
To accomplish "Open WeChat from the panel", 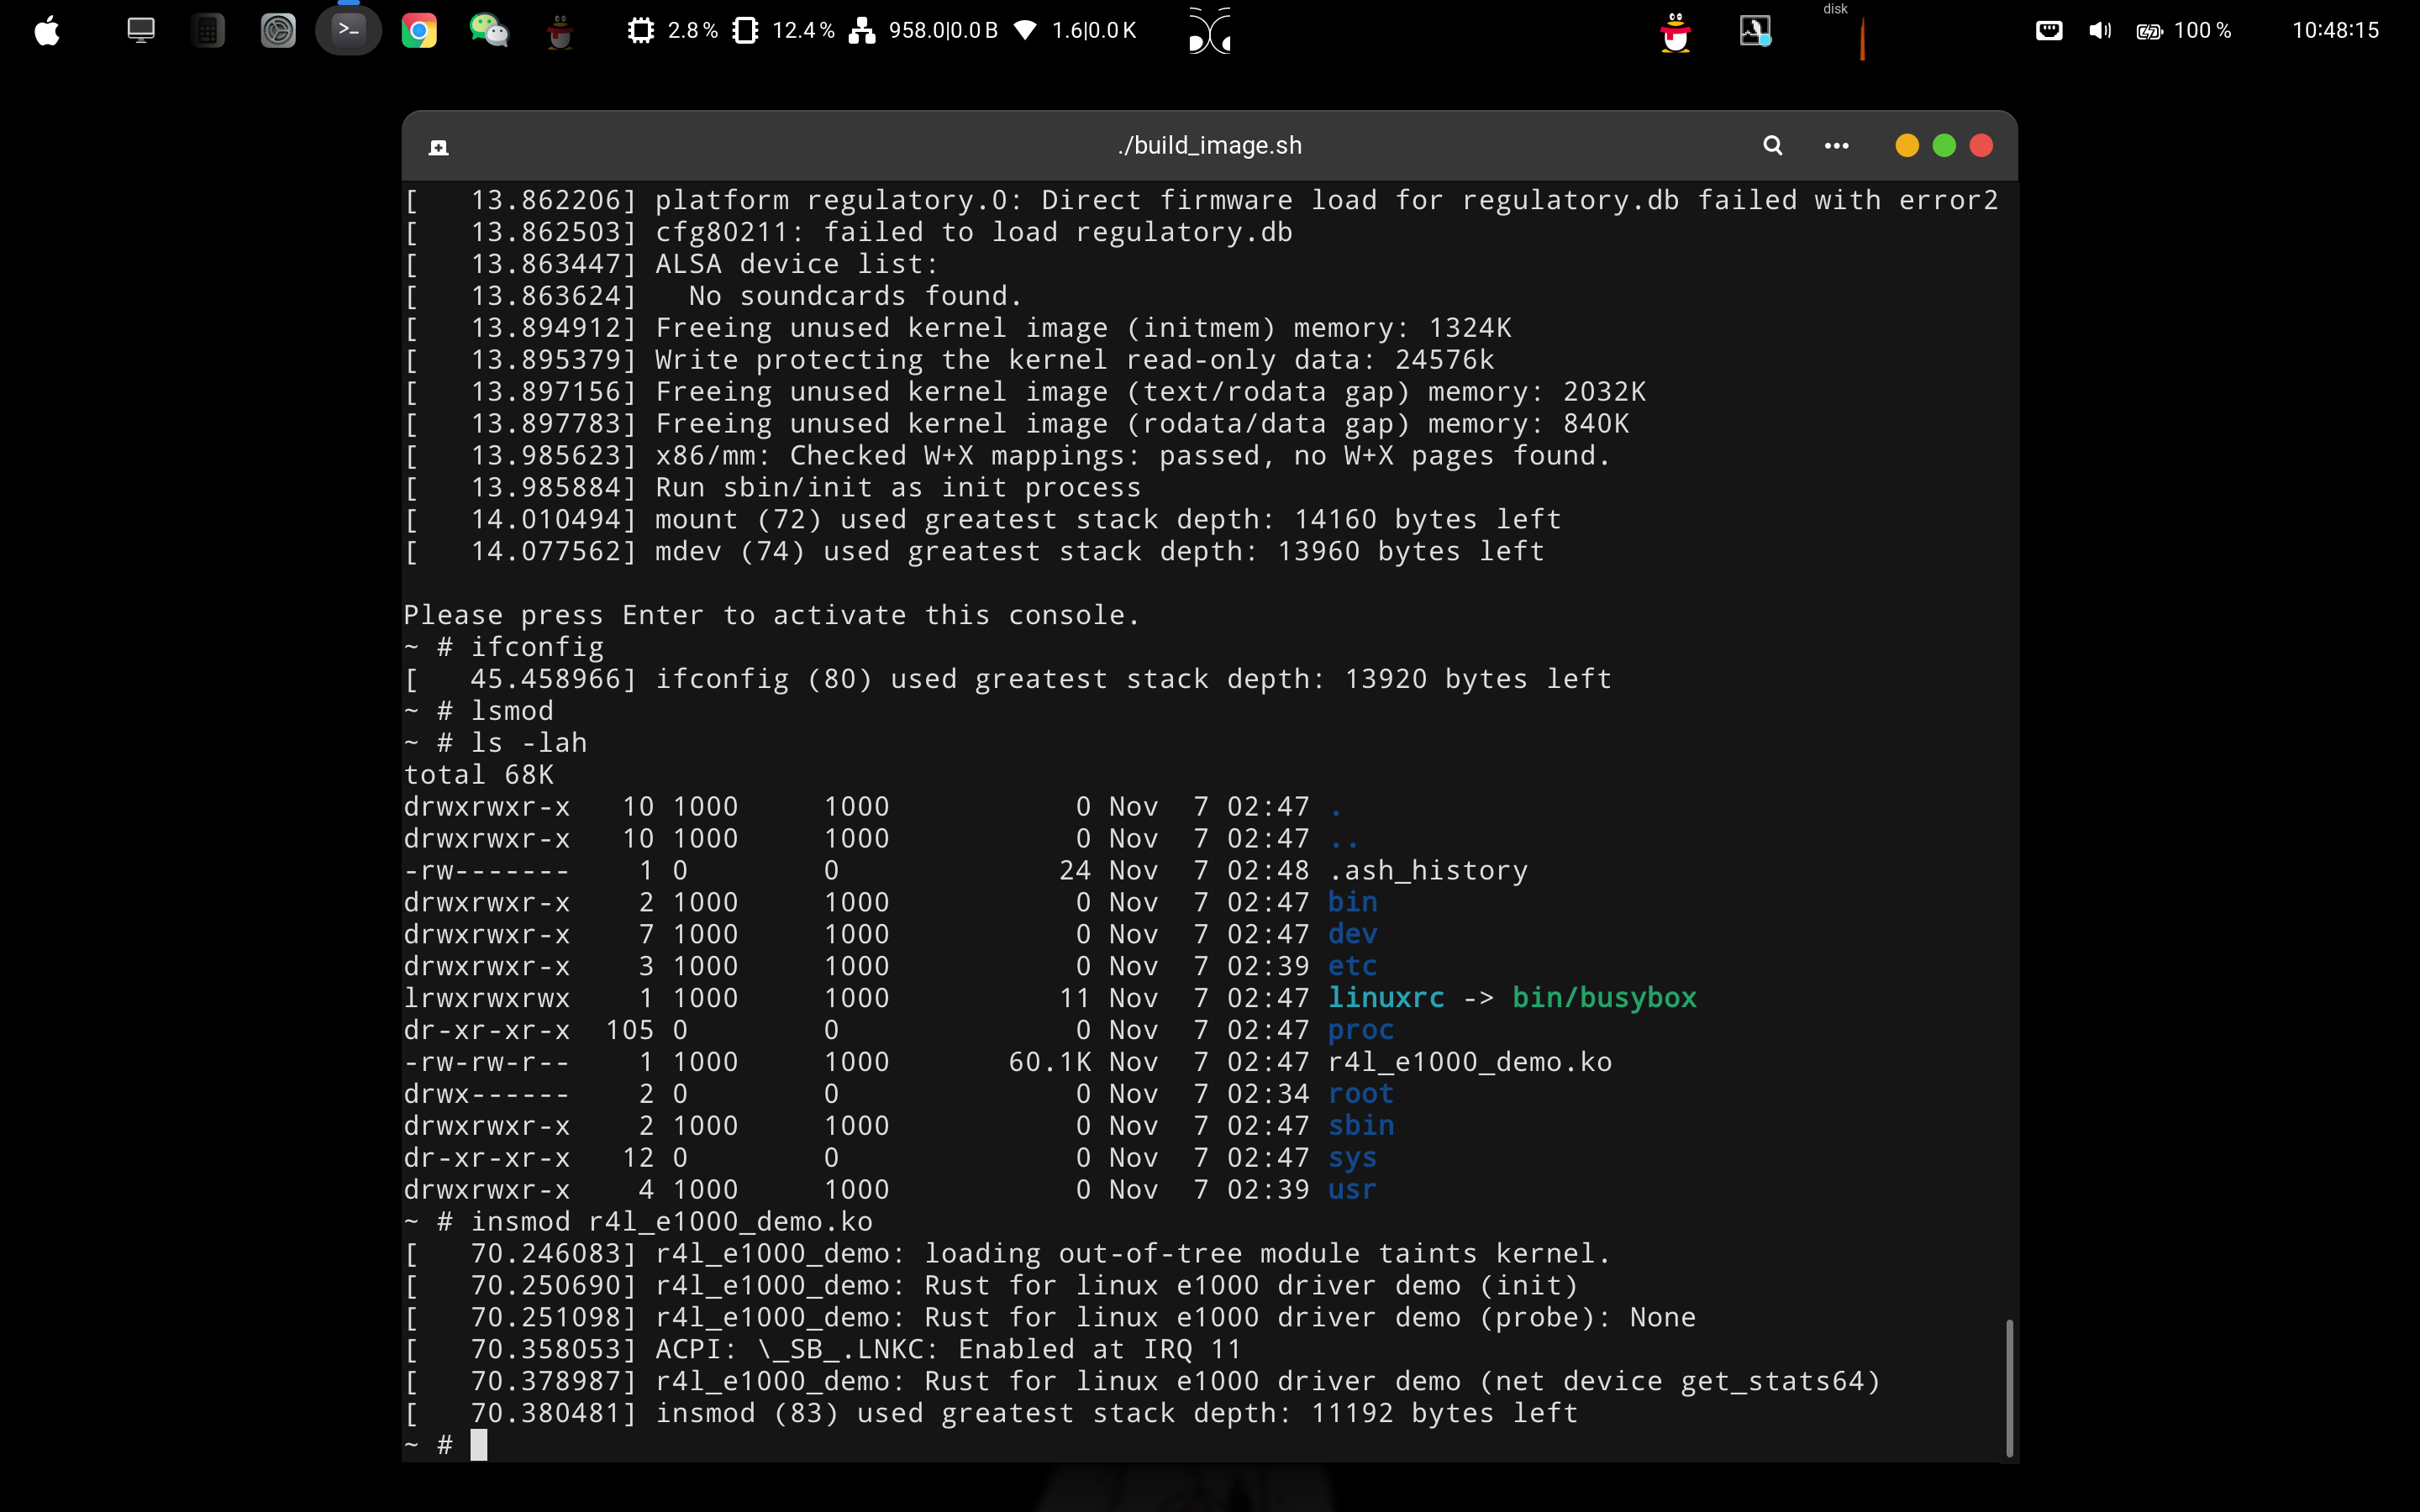I will (489, 31).
